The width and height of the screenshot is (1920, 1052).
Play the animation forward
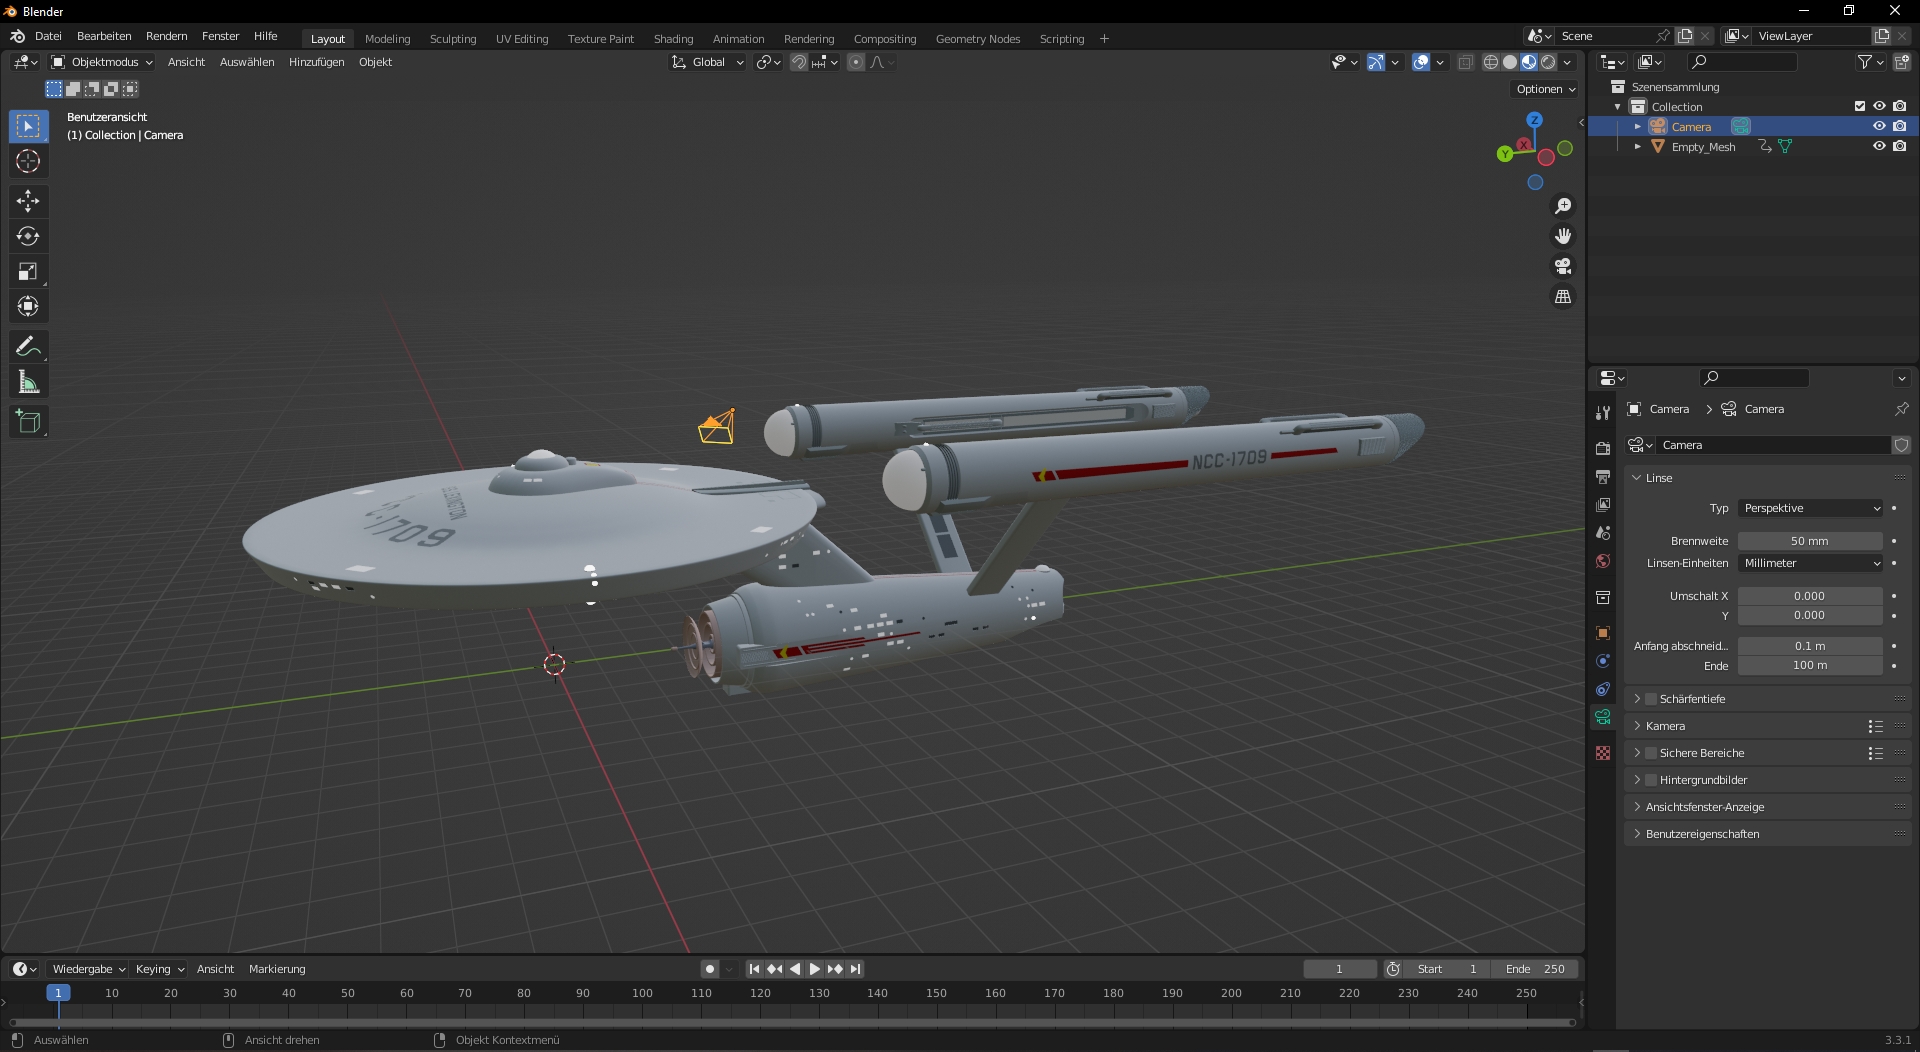(x=814, y=969)
